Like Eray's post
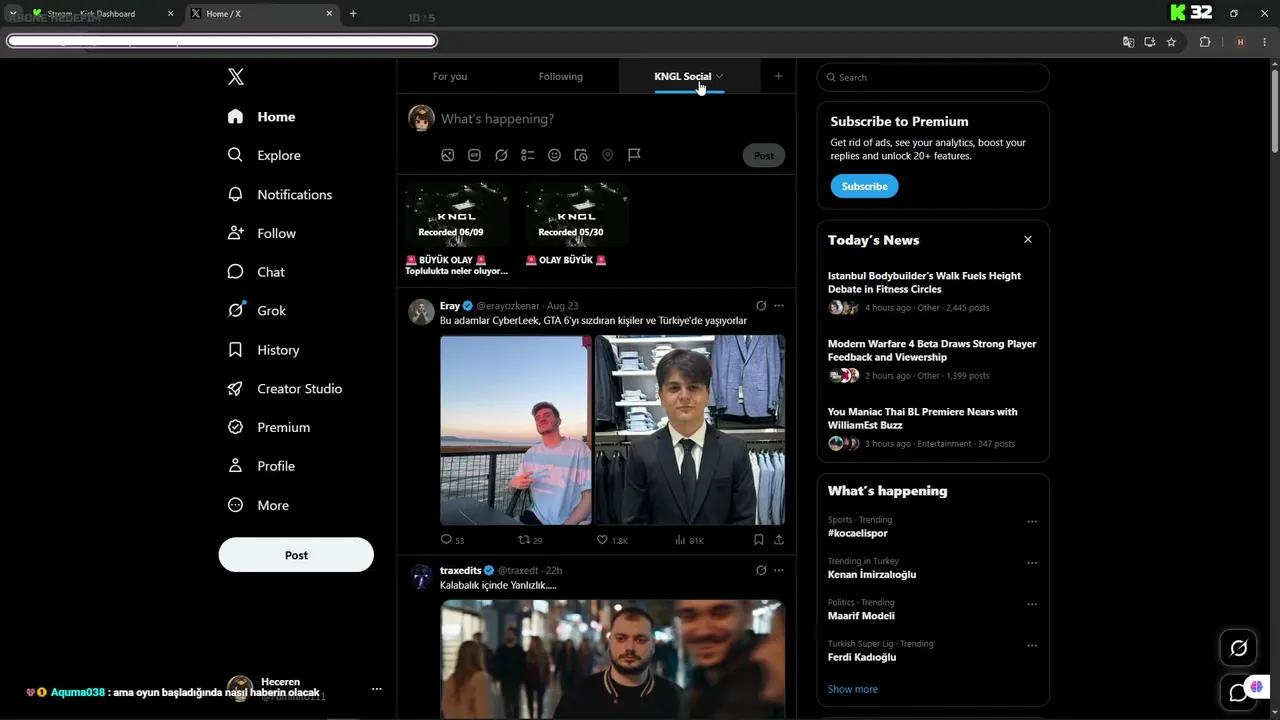Viewport: 1280px width, 720px height. click(612, 540)
